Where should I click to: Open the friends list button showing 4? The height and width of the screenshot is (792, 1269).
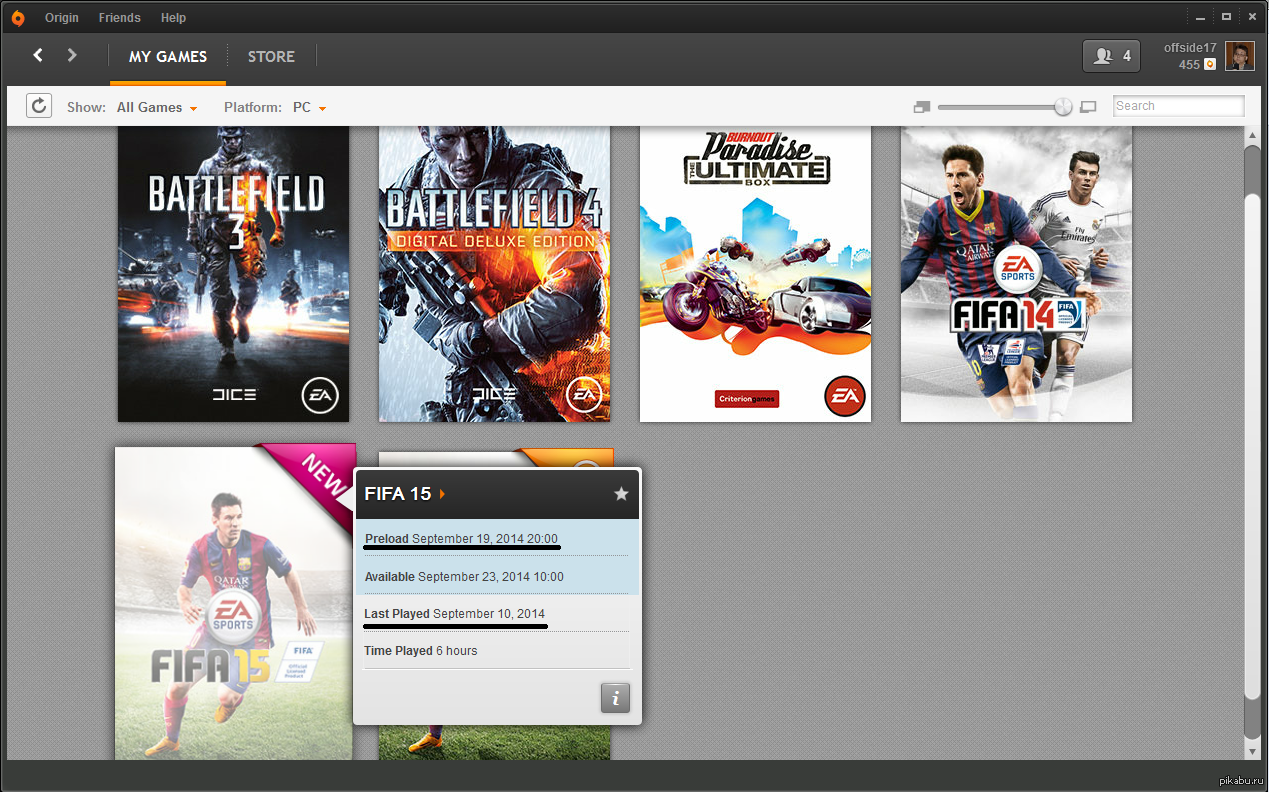(x=1111, y=56)
